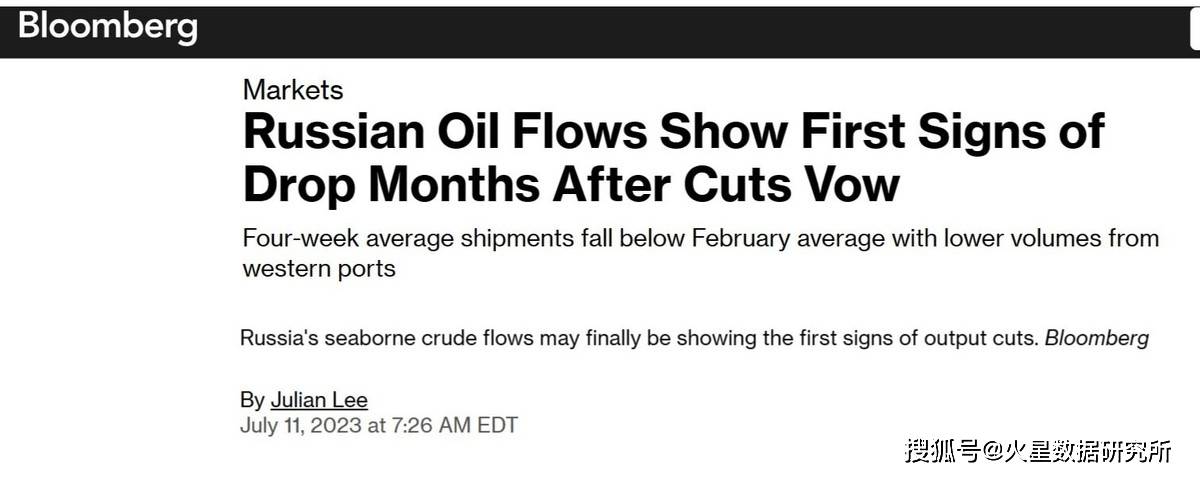1200x477 pixels.
Task: Click the headline line "Drop Months After Cuts Vow"
Action: (571, 185)
